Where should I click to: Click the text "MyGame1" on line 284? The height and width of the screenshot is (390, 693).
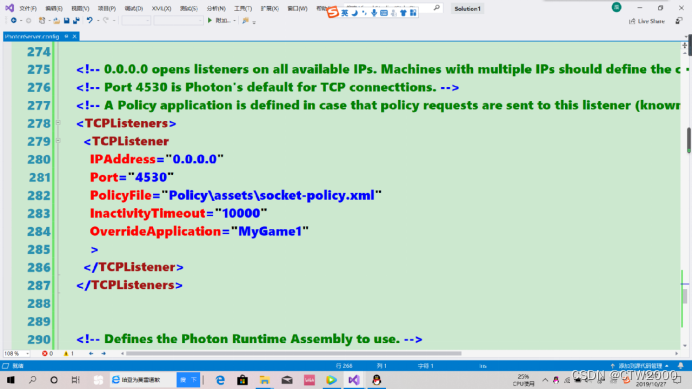pyautogui.click(x=270, y=231)
